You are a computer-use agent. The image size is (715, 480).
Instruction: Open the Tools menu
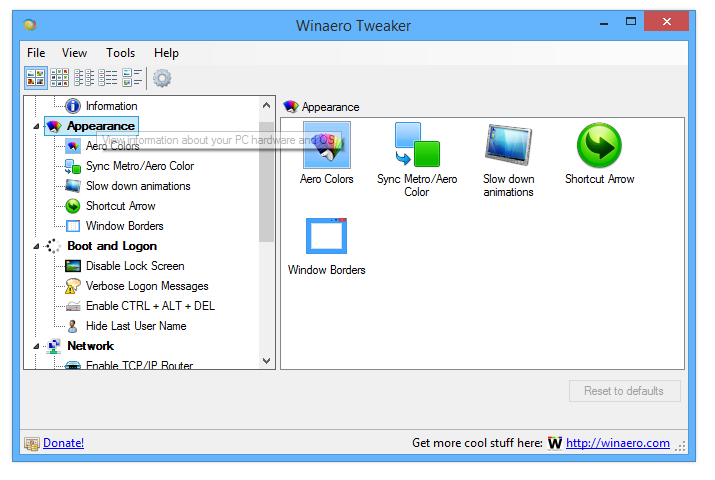click(x=120, y=53)
